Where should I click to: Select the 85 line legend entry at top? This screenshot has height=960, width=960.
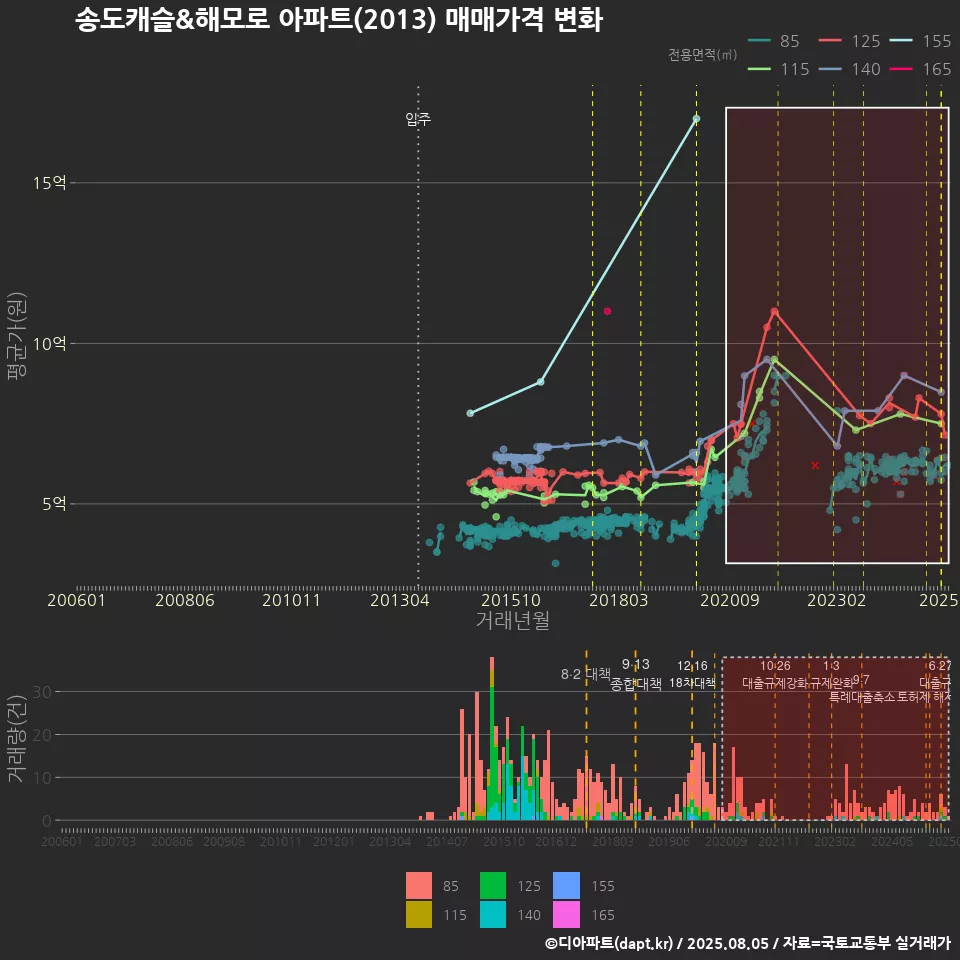pyautogui.click(x=774, y=41)
